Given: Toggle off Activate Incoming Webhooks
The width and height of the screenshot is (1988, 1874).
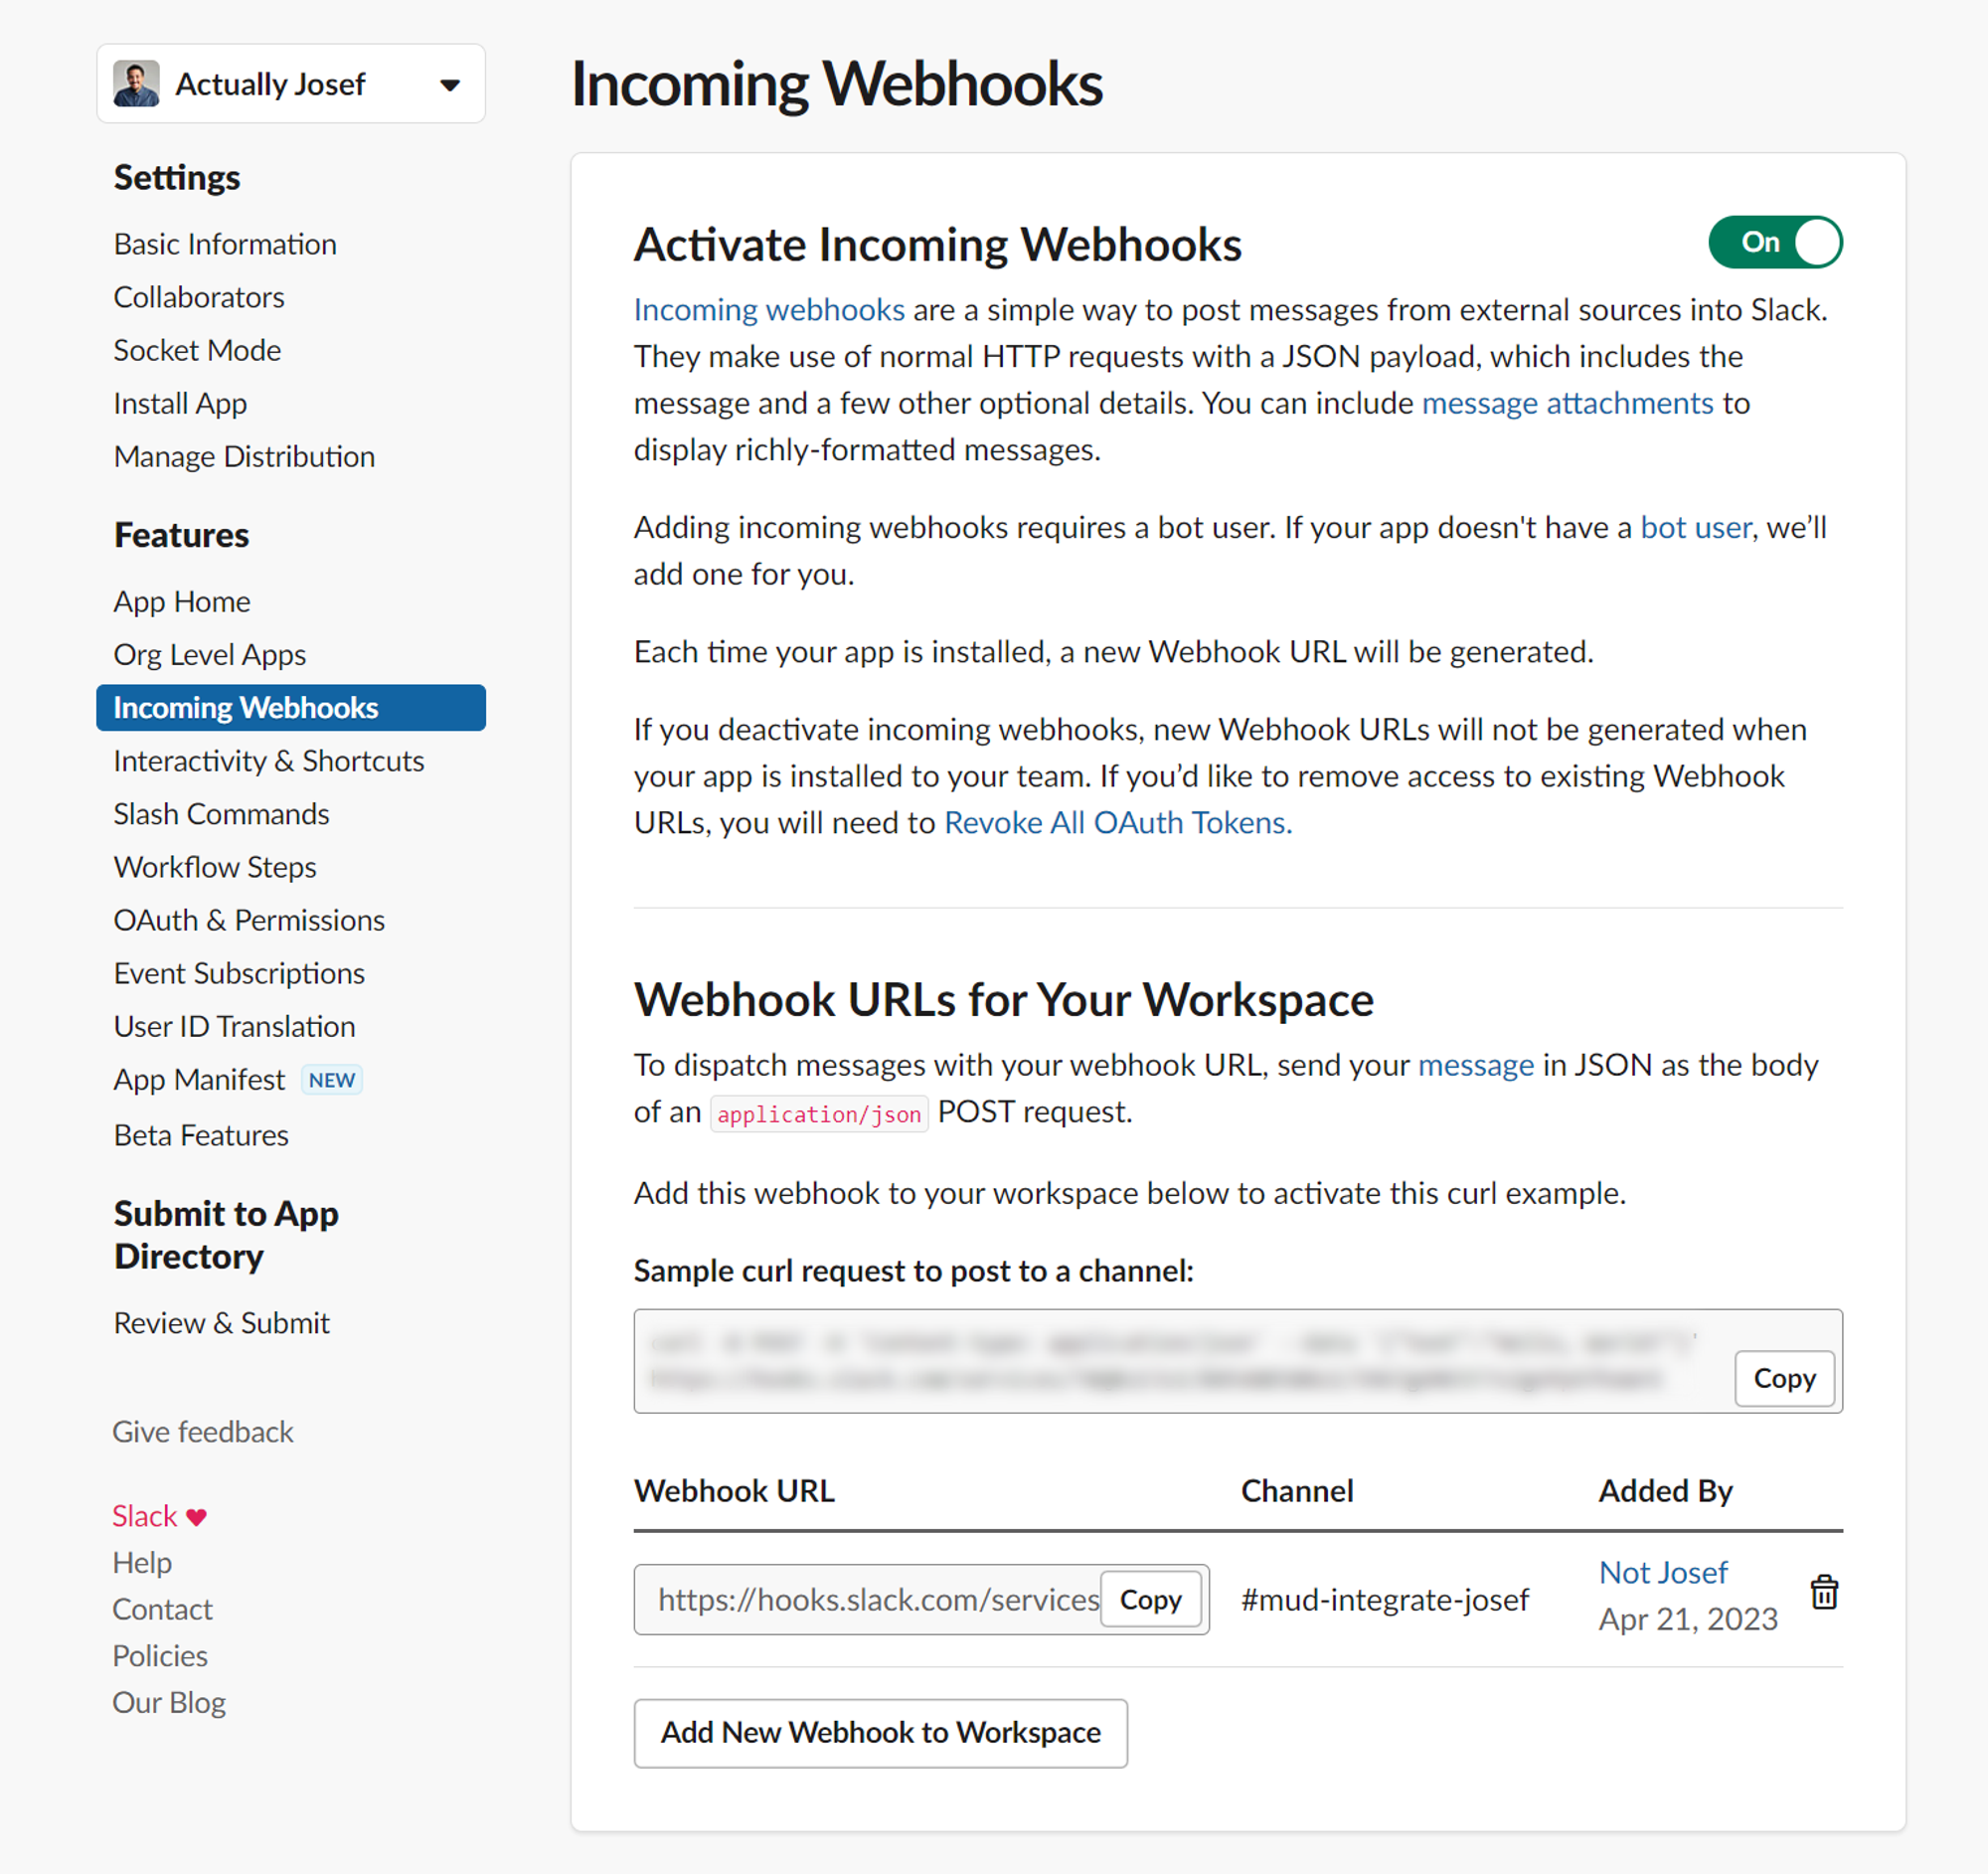Looking at the screenshot, I should 1775,242.
